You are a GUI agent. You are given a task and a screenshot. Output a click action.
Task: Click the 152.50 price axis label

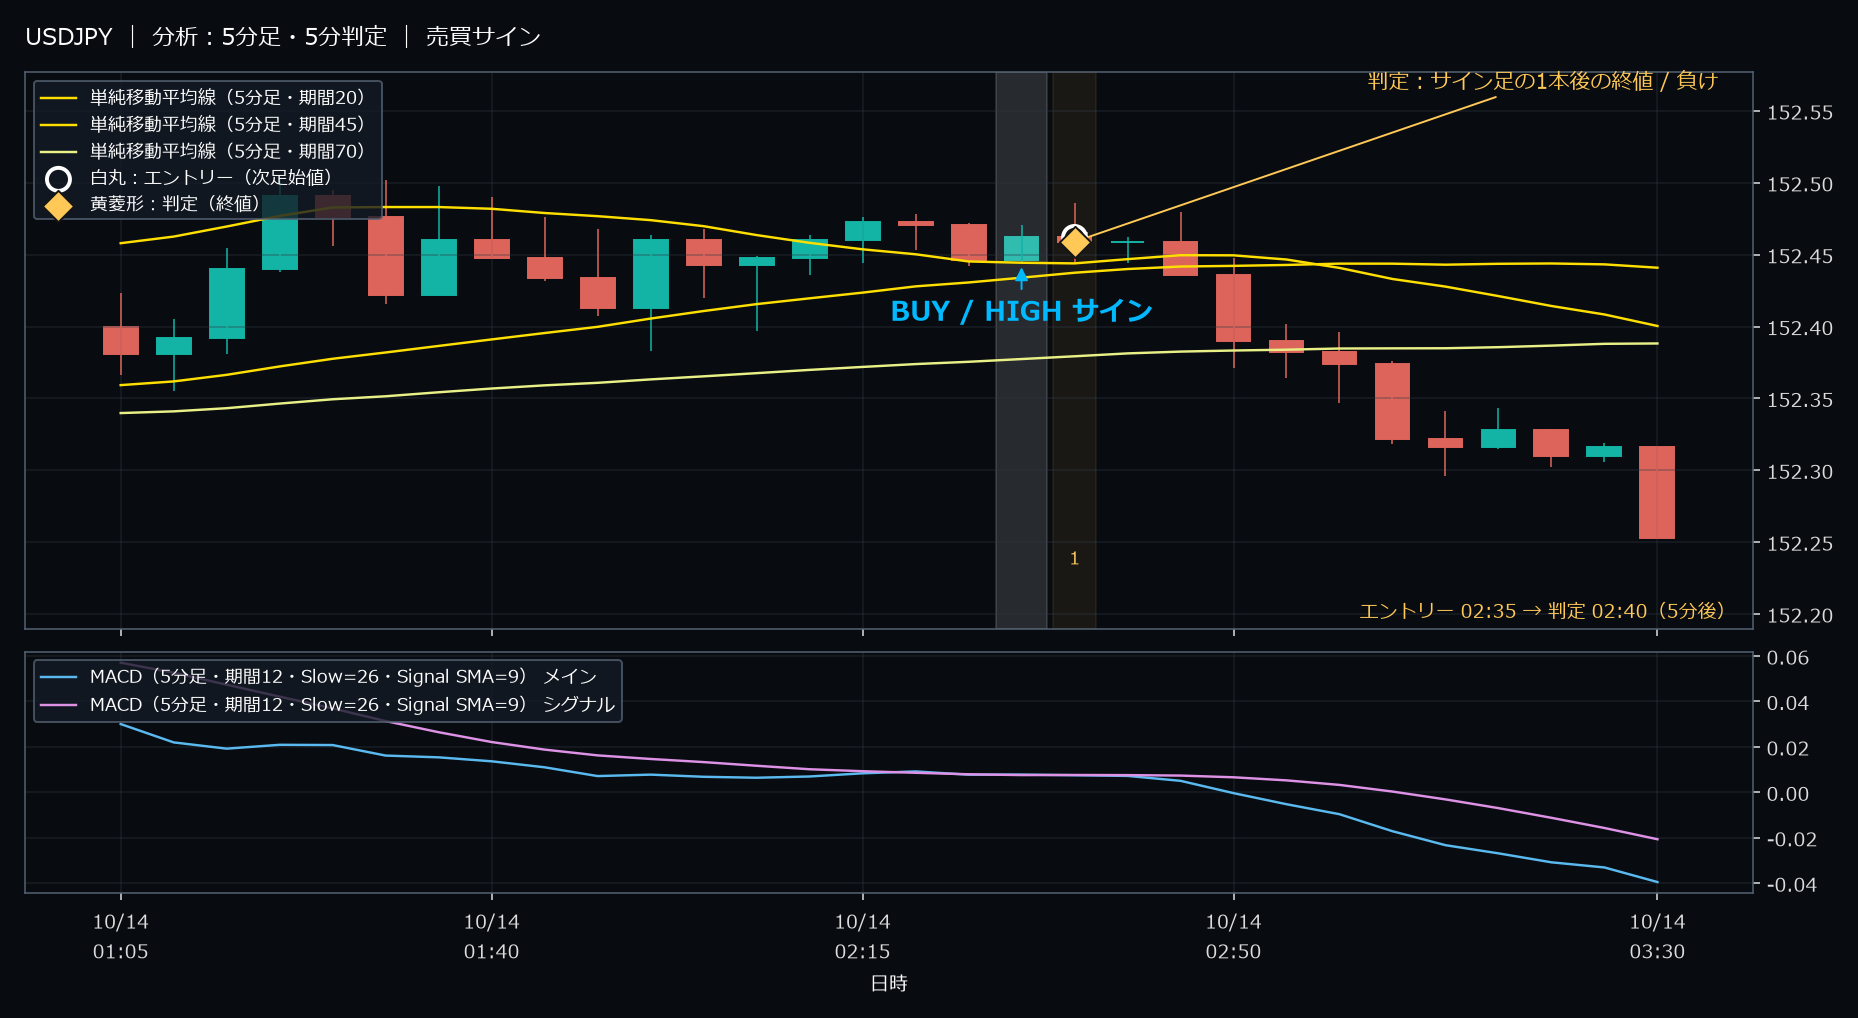tap(1800, 185)
